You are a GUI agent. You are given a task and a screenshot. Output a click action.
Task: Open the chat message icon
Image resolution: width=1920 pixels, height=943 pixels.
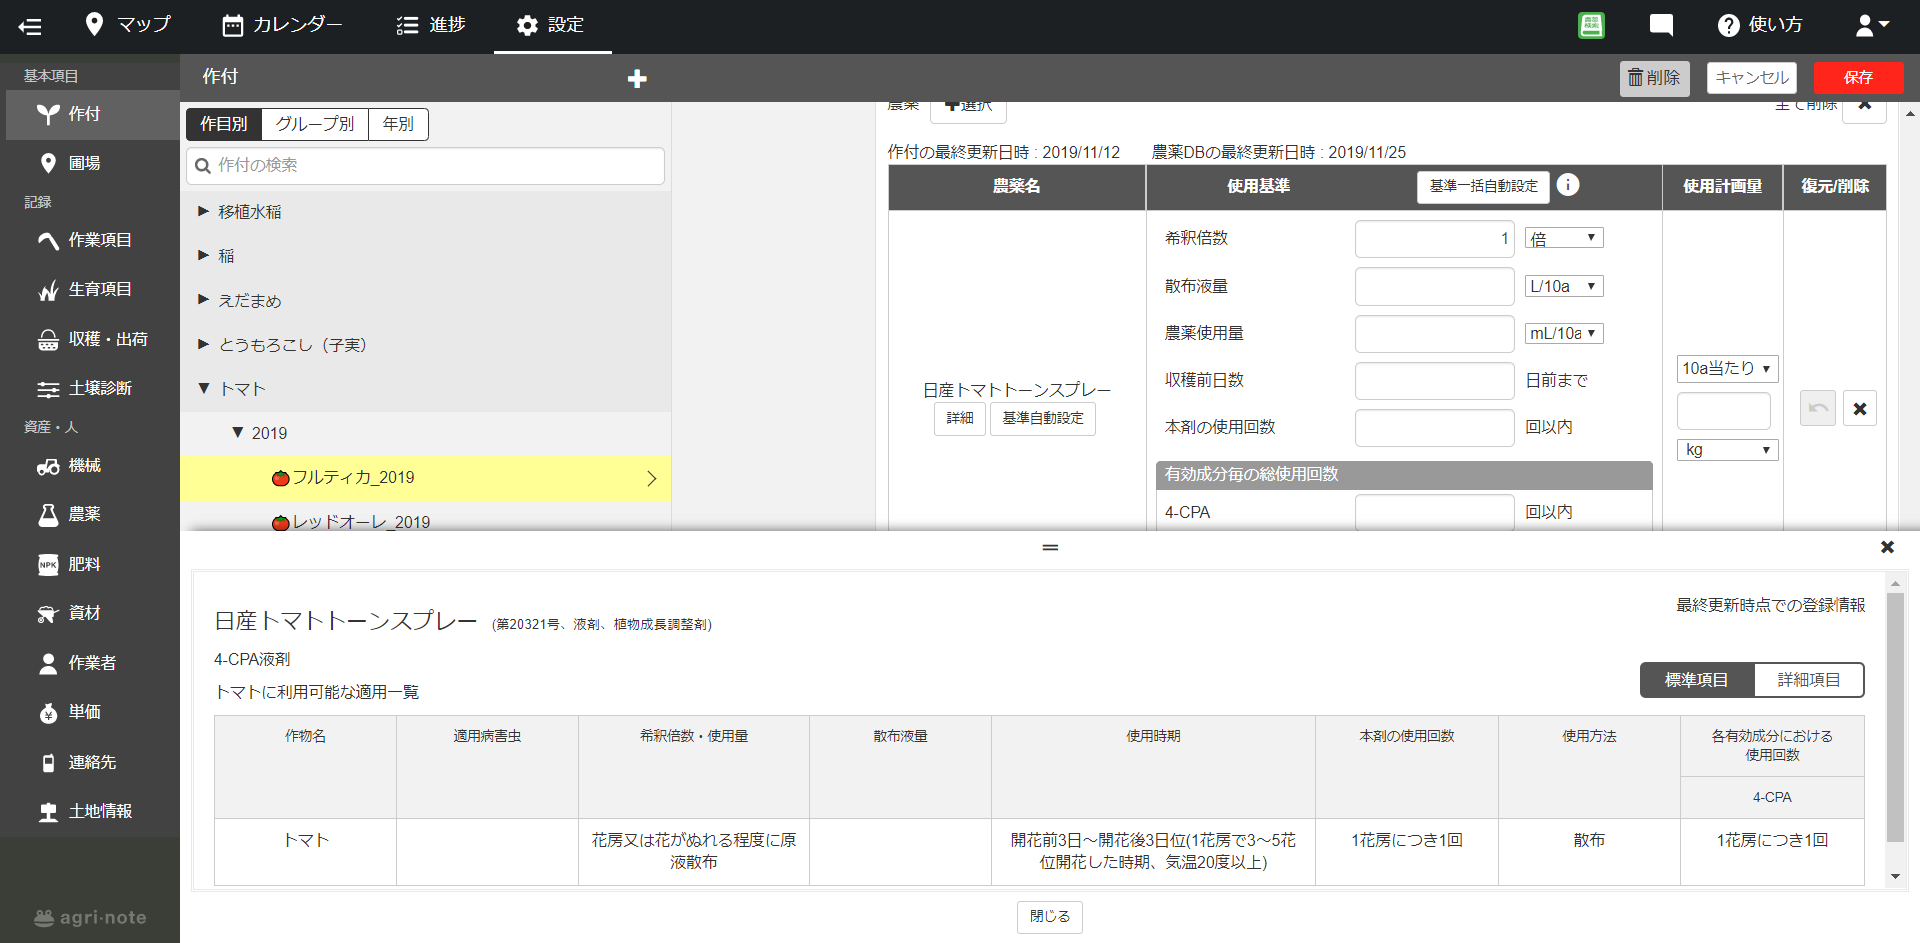click(x=1661, y=25)
